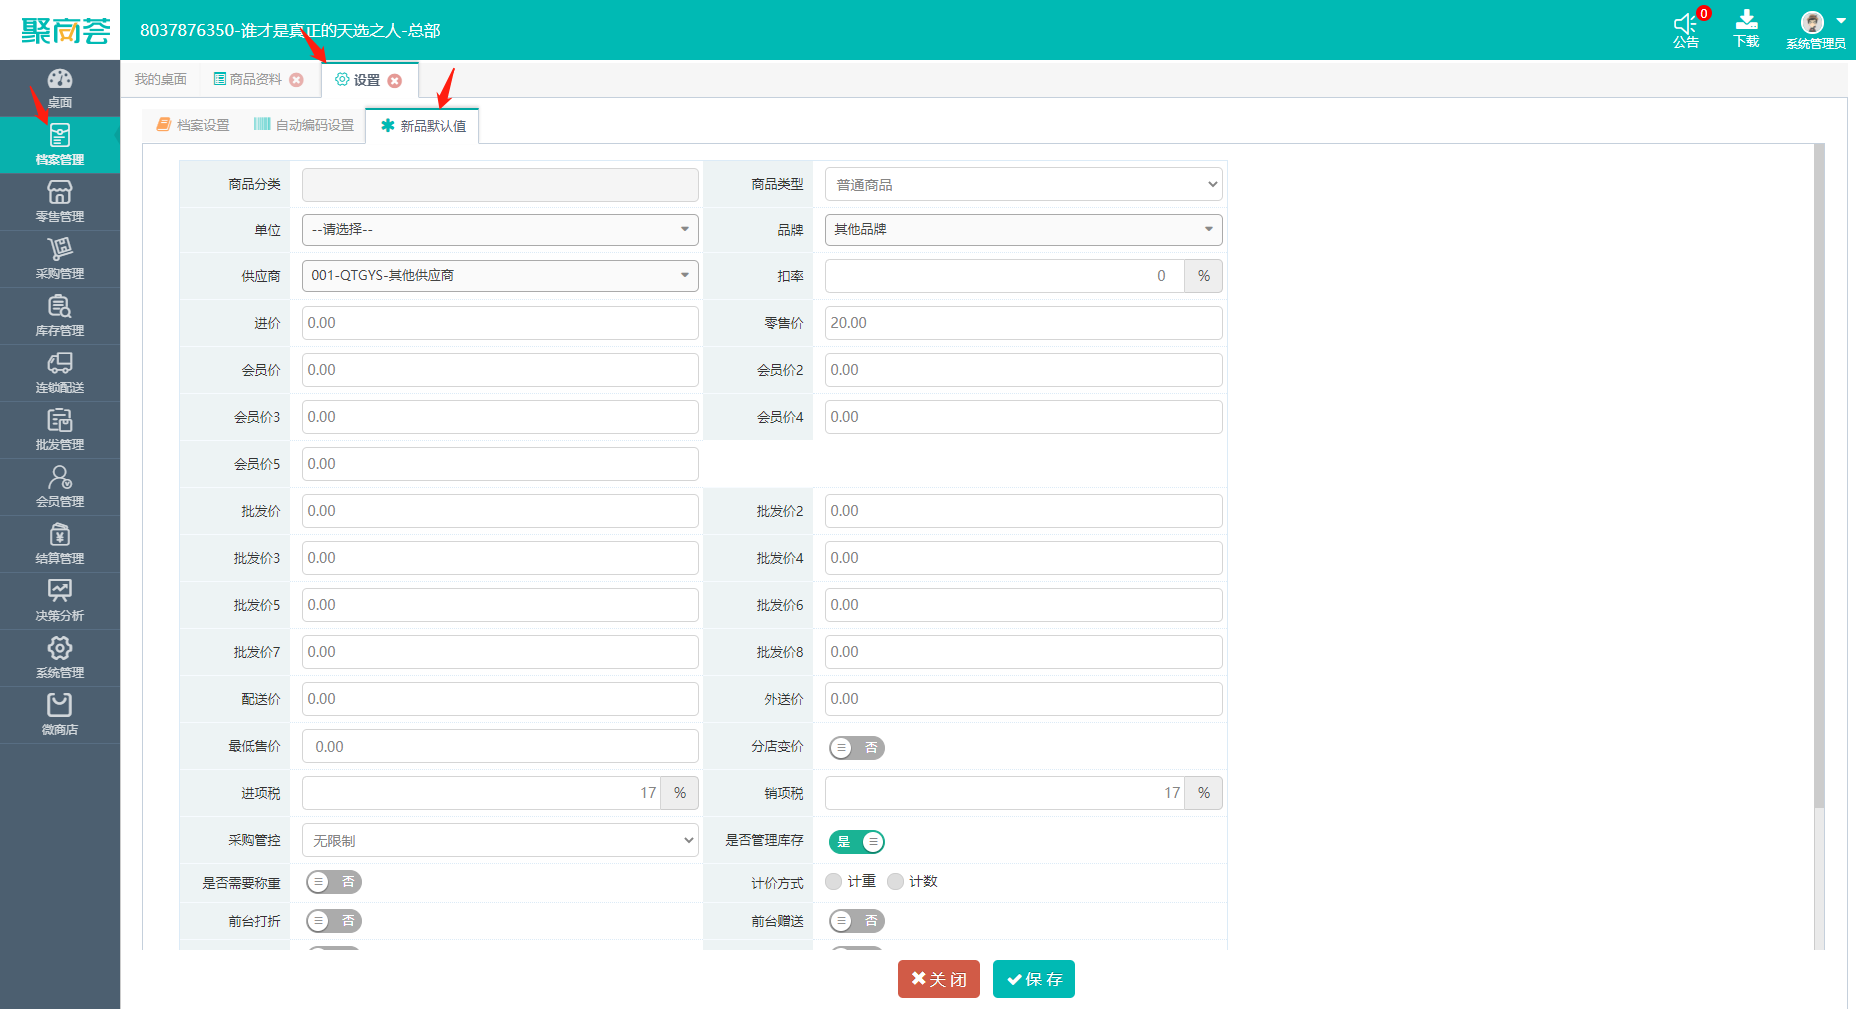Screen dimensions: 1856x1009
Task: Switch to the 自动编码设置 sub-tab
Action: [x=304, y=125]
